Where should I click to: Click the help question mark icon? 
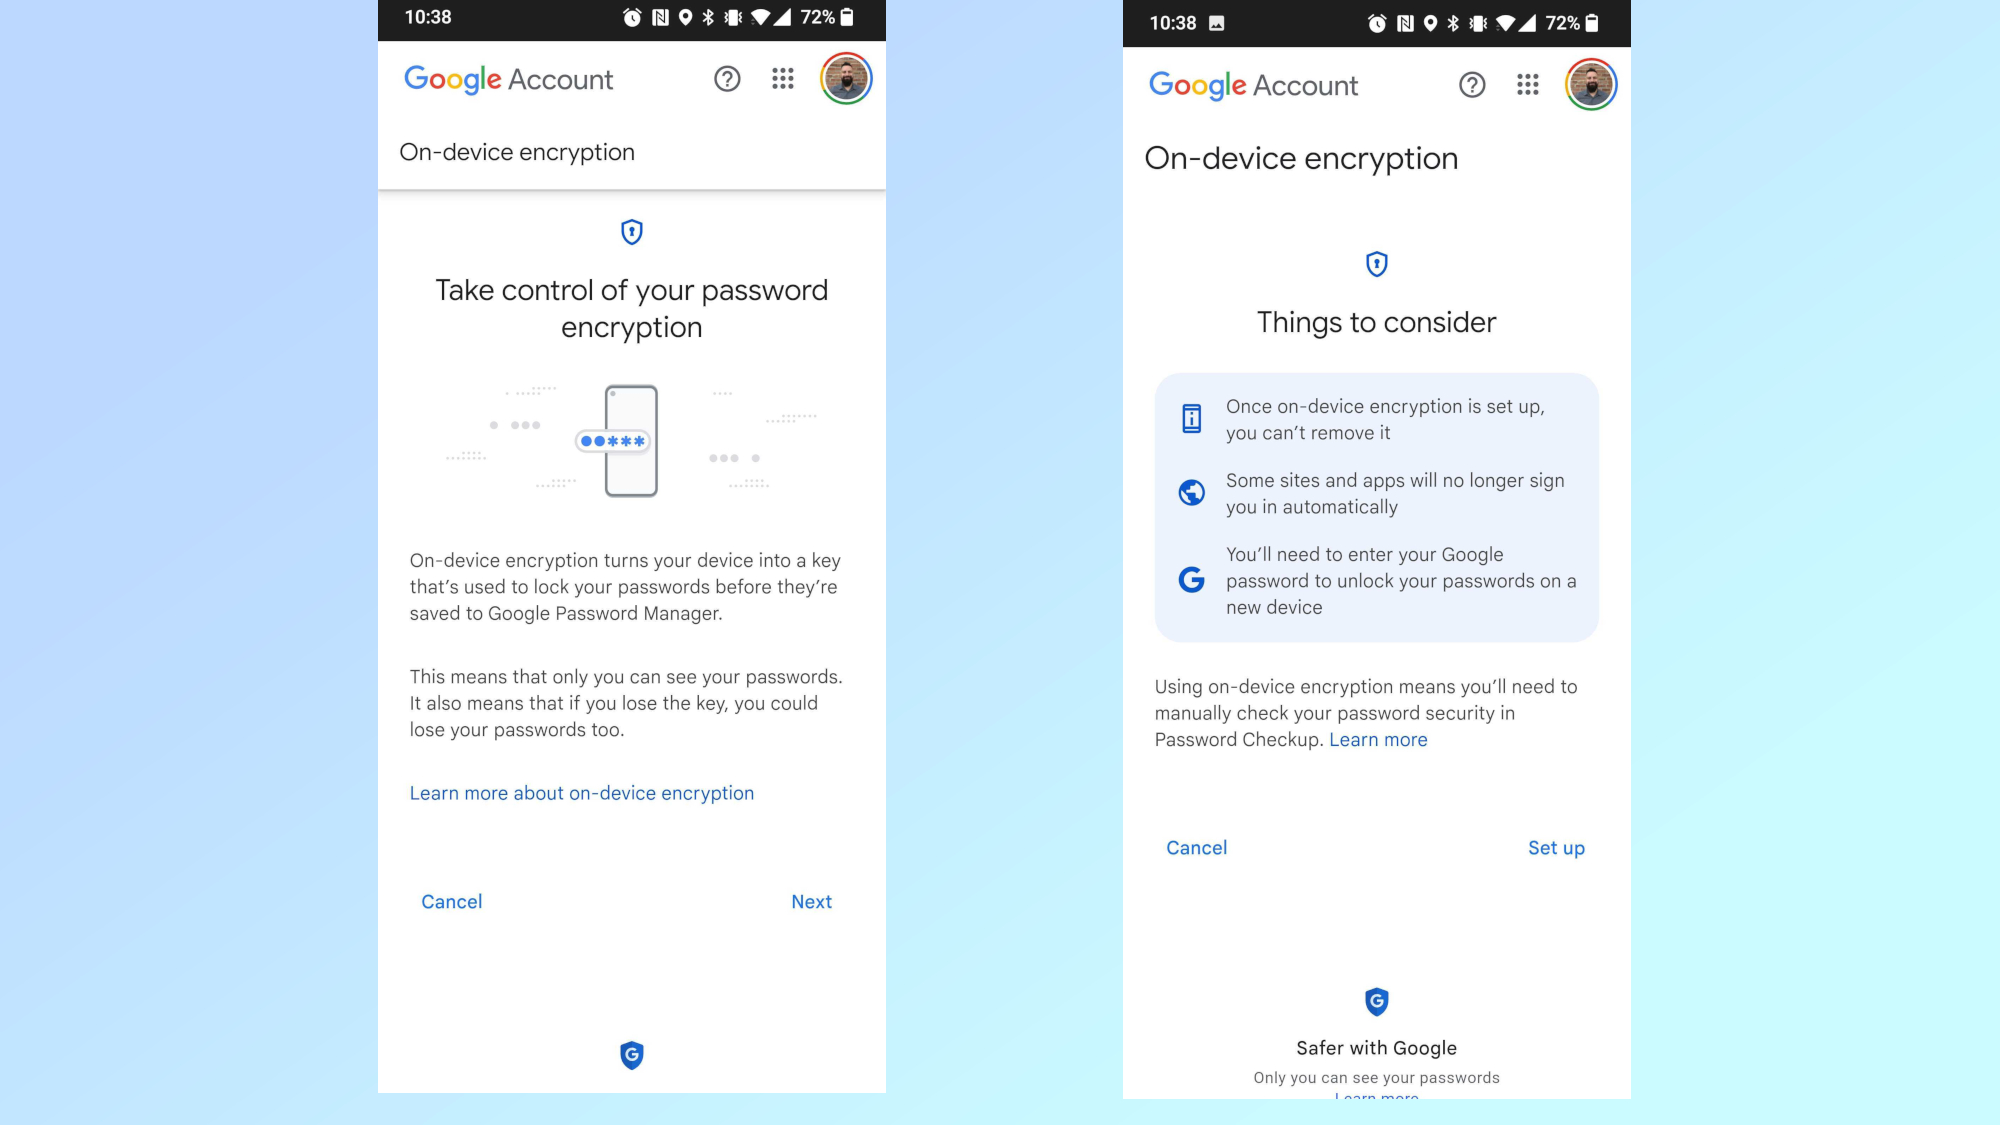728,78
